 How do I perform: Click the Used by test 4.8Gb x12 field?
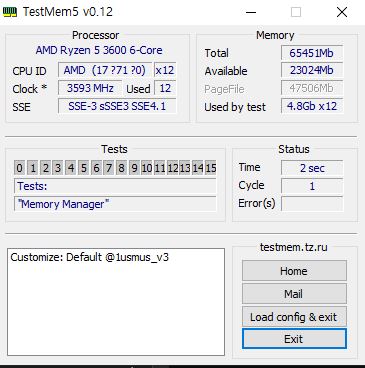click(x=312, y=106)
